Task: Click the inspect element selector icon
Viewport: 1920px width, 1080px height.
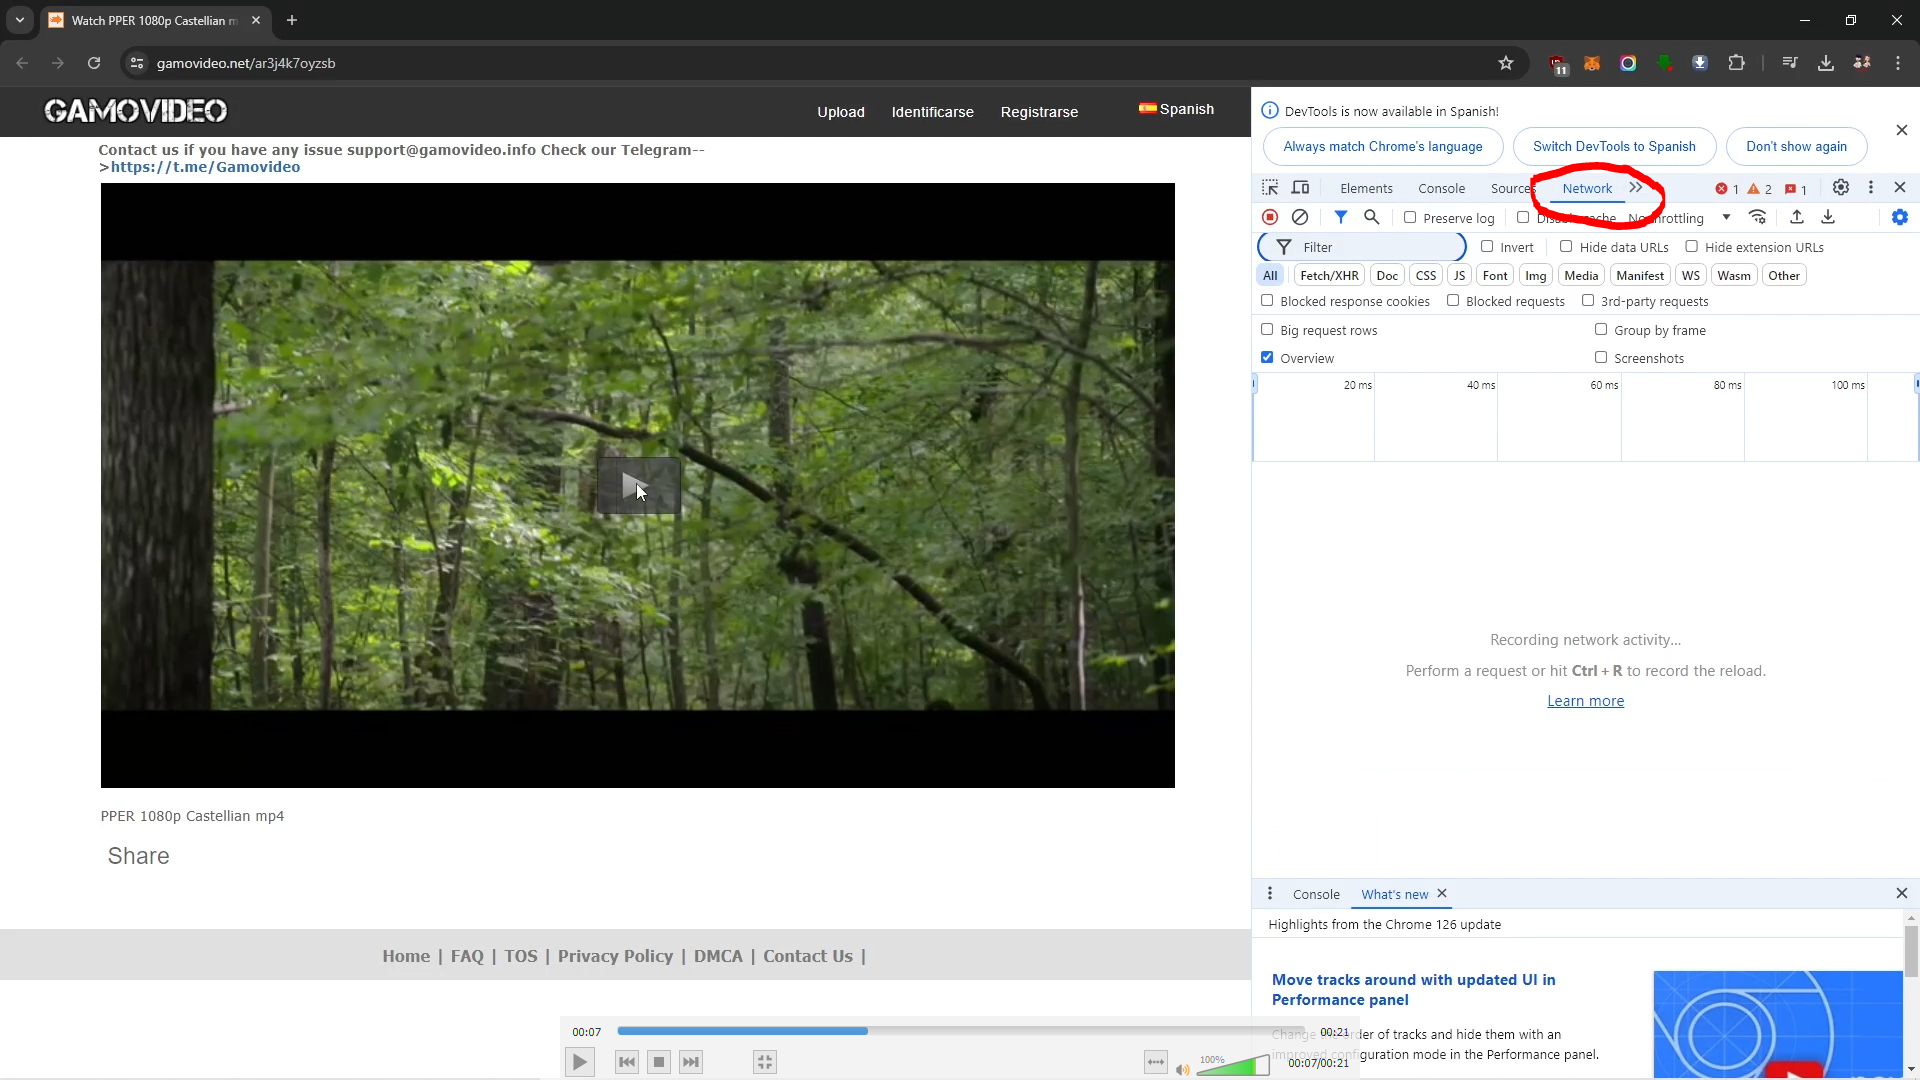Action: click(x=1270, y=188)
